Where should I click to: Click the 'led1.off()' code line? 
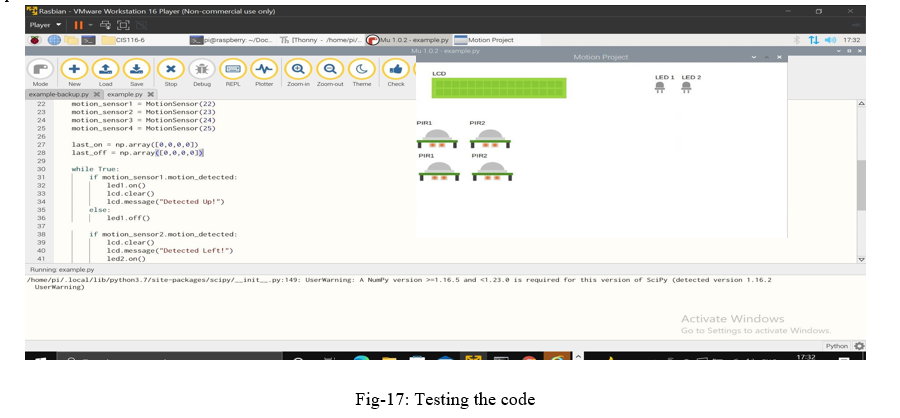click(x=129, y=218)
